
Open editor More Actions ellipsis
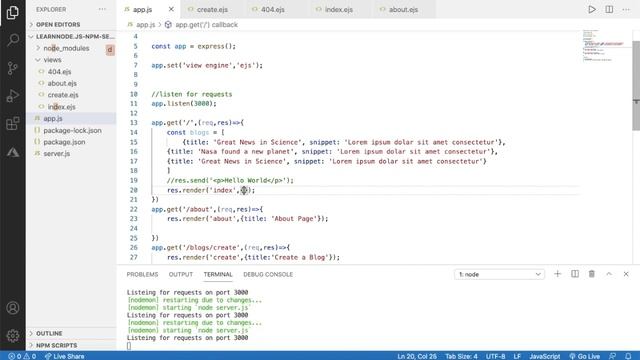626,9
